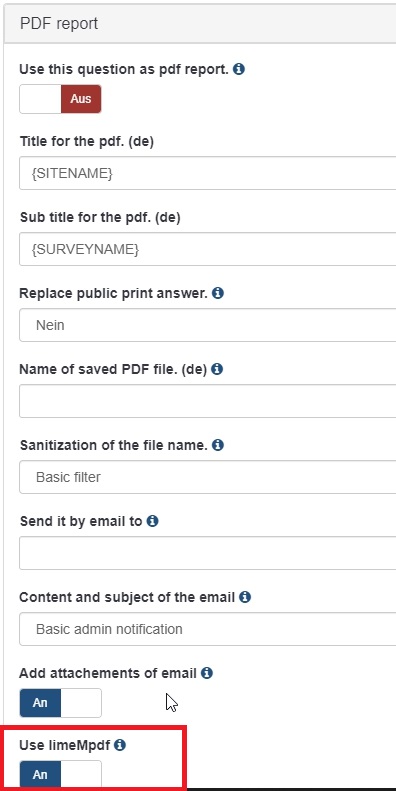The height and width of the screenshot is (791, 396).
Task: Open the 'Replace public print answer' dropdown showing Nein
Action: [207, 325]
